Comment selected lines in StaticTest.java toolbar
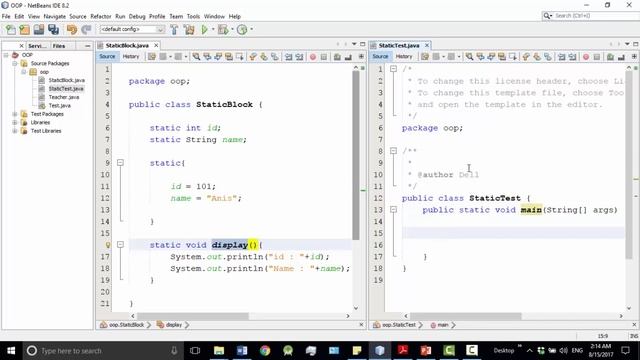The width and height of the screenshot is (640, 360). coord(610,57)
